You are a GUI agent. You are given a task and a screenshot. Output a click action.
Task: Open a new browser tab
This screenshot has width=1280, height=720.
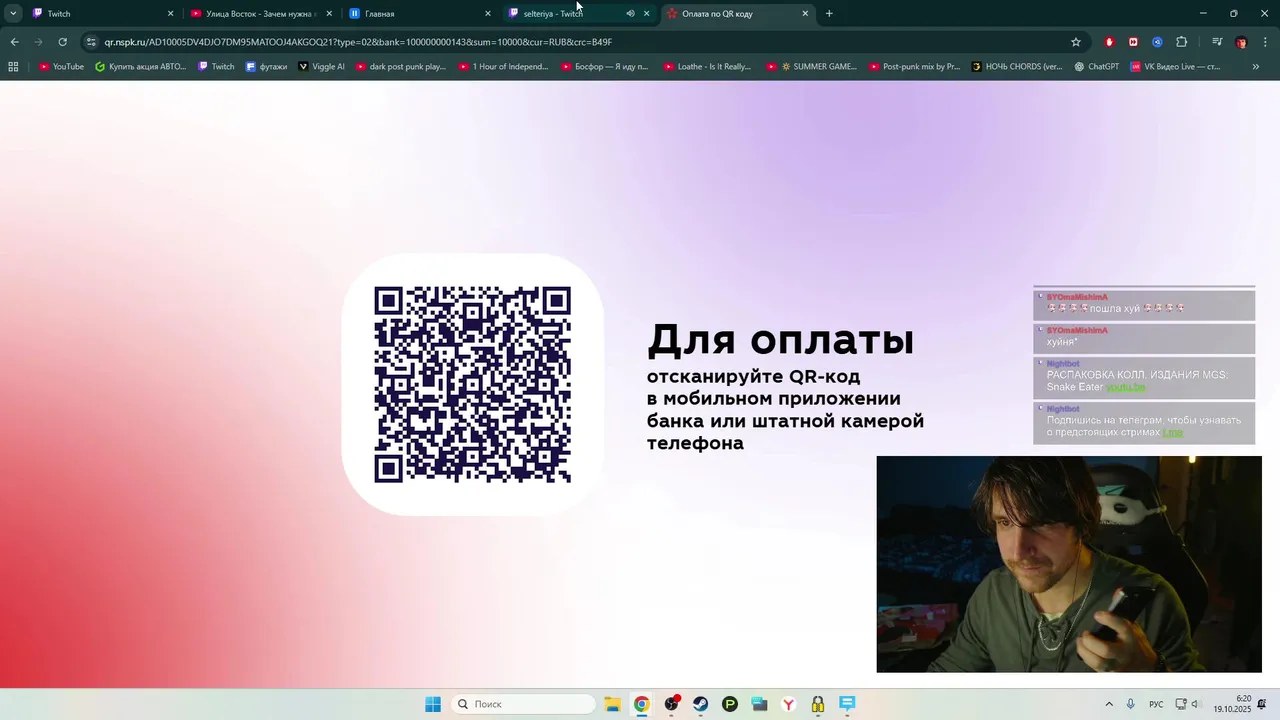829,14
